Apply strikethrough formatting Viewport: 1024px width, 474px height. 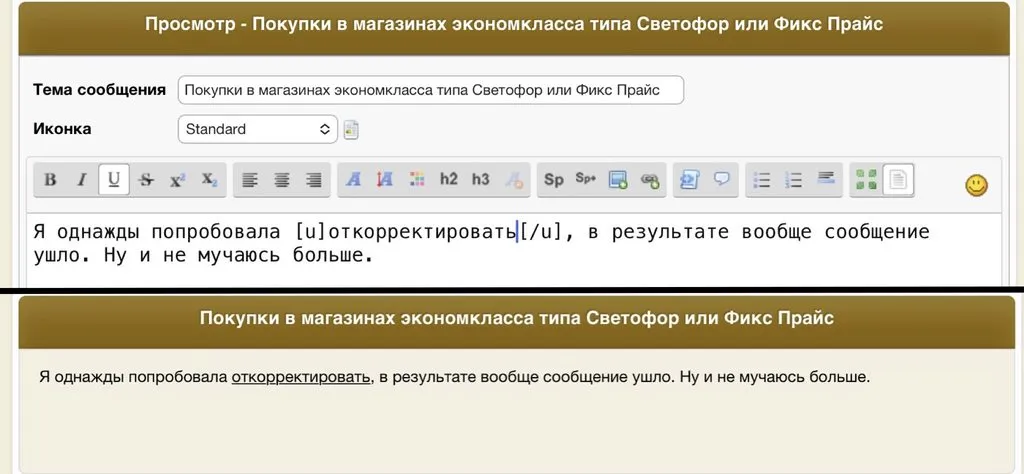(146, 180)
